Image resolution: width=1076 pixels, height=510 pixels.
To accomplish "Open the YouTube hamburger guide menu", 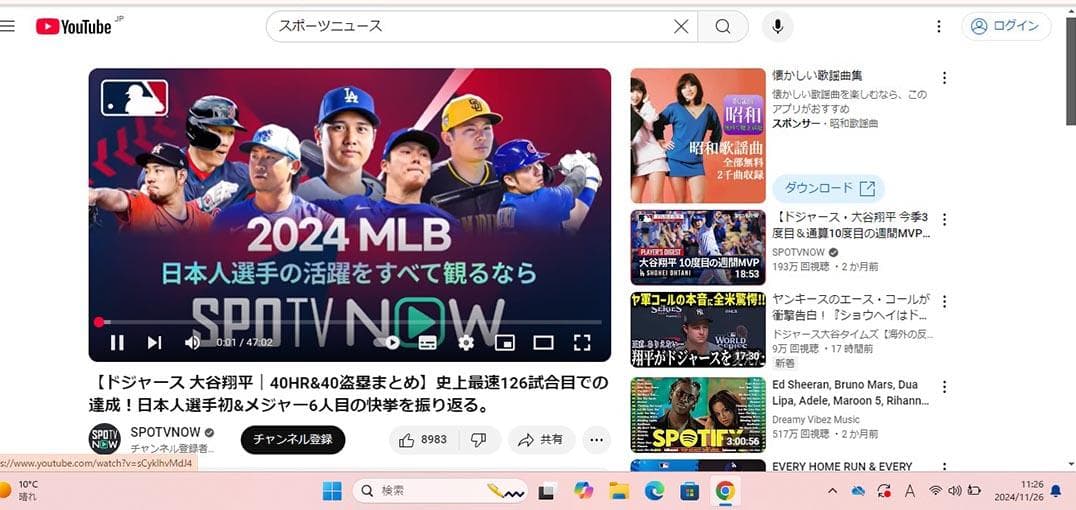I will pyautogui.click(x=7, y=26).
